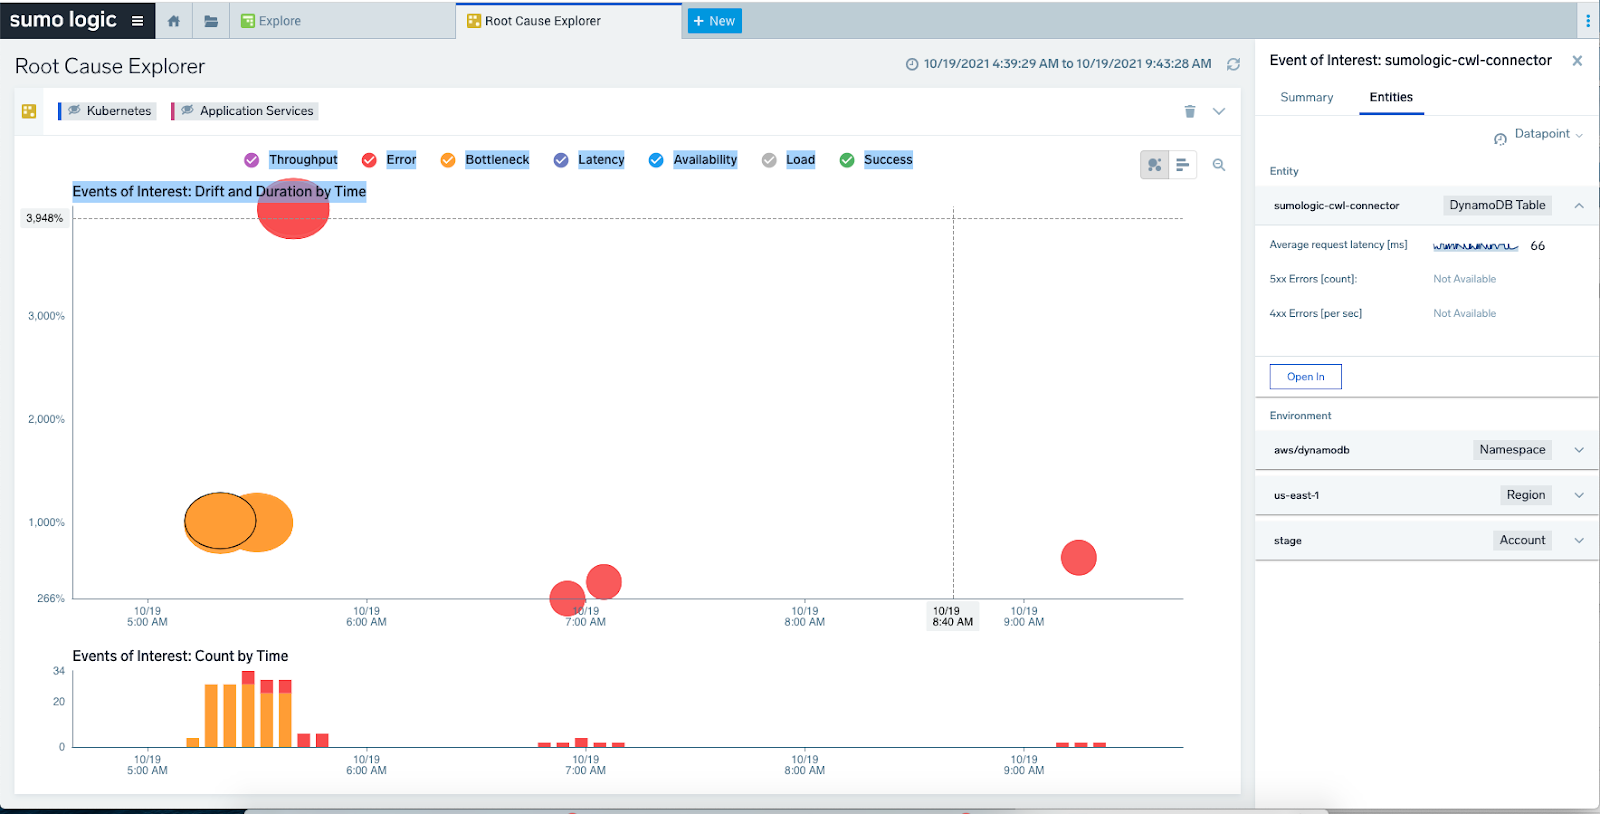This screenshot has width=1600, height=814.
Task: Click the sumo logic logo
Action: click(x=63, y=20)
